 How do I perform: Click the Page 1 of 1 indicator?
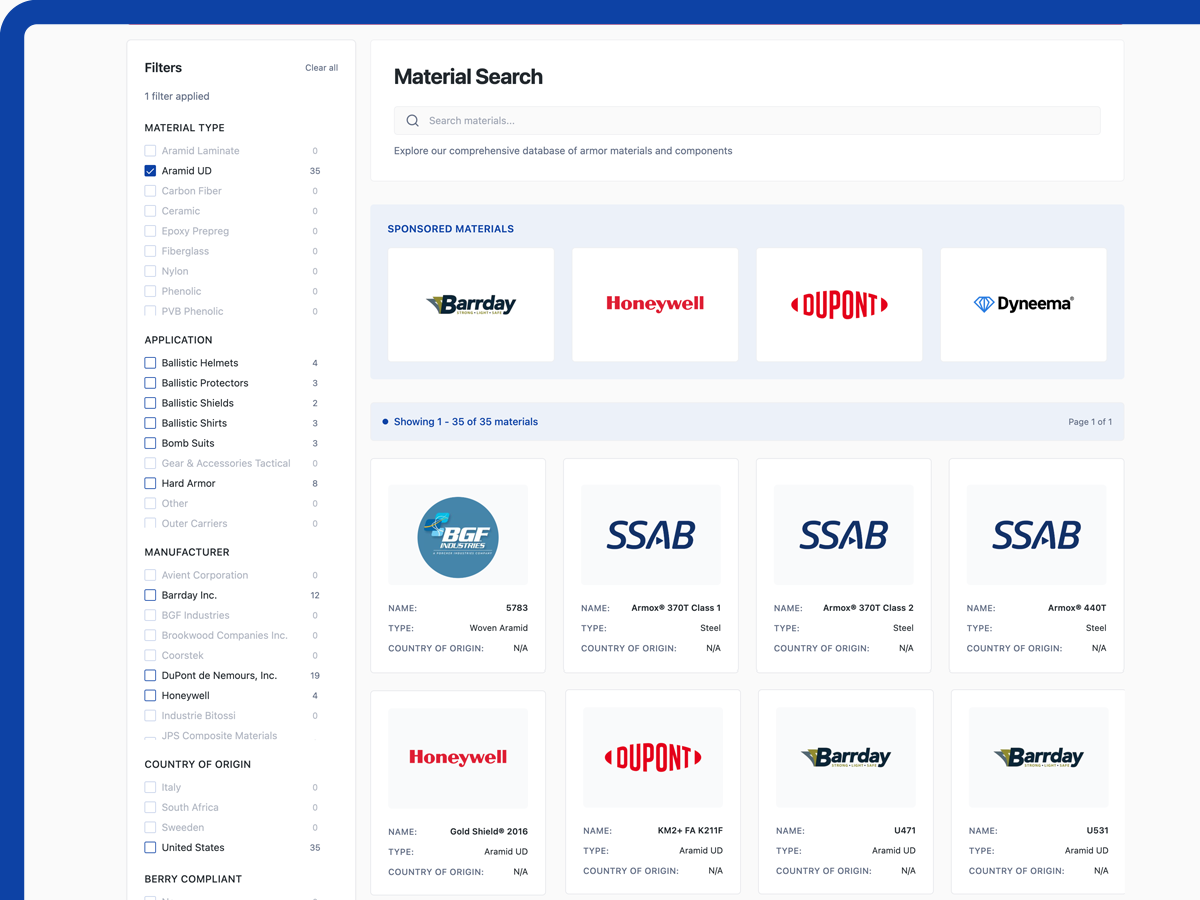click(x=1090, y=422)
